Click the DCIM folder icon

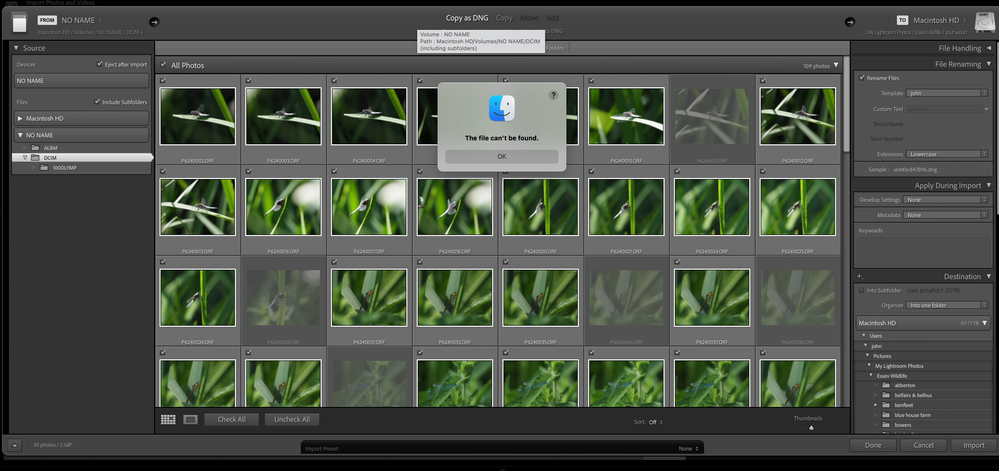(x=36, y=157)
